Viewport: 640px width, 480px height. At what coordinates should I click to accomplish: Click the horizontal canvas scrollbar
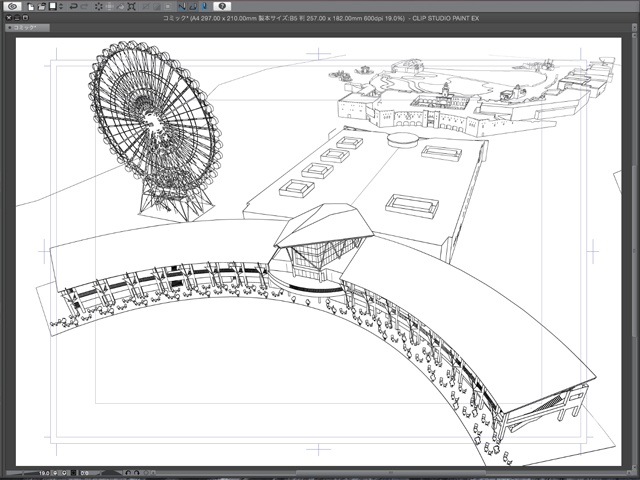pos(392,473)
